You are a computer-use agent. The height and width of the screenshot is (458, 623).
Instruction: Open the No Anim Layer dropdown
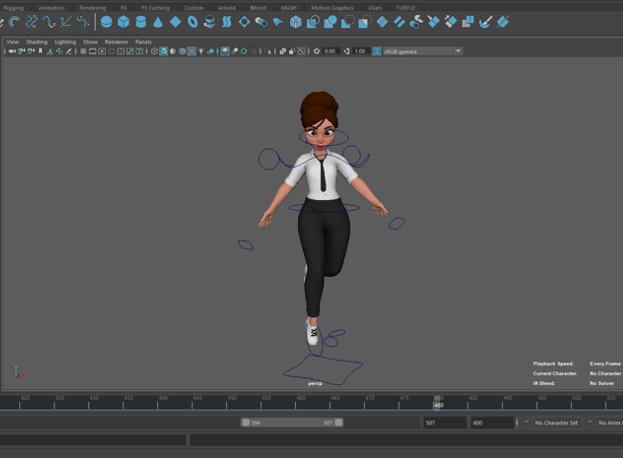tap(610, 423)
